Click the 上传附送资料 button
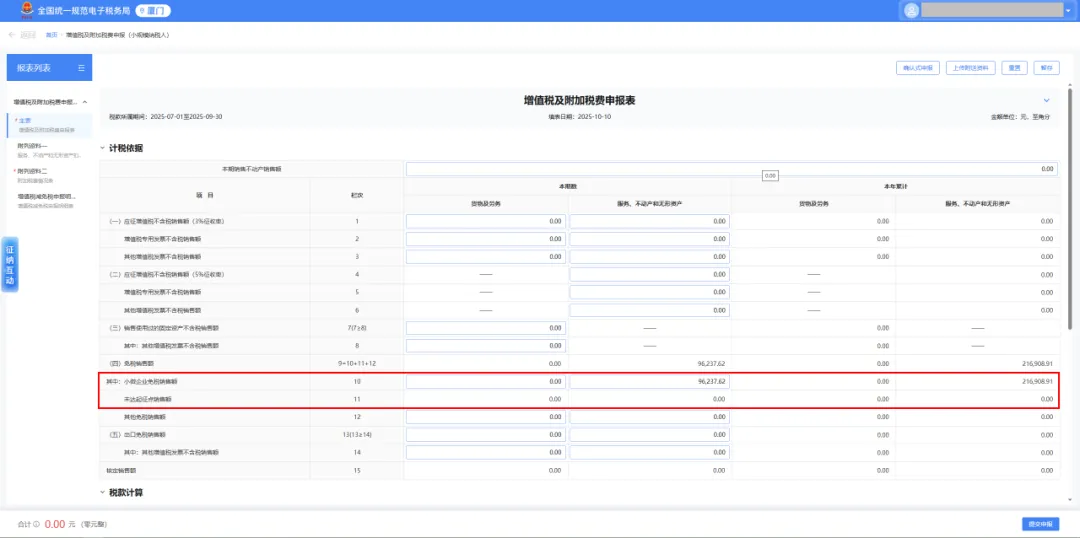The height and width of the screenshot is (538, 1080). tap(970, 68)
